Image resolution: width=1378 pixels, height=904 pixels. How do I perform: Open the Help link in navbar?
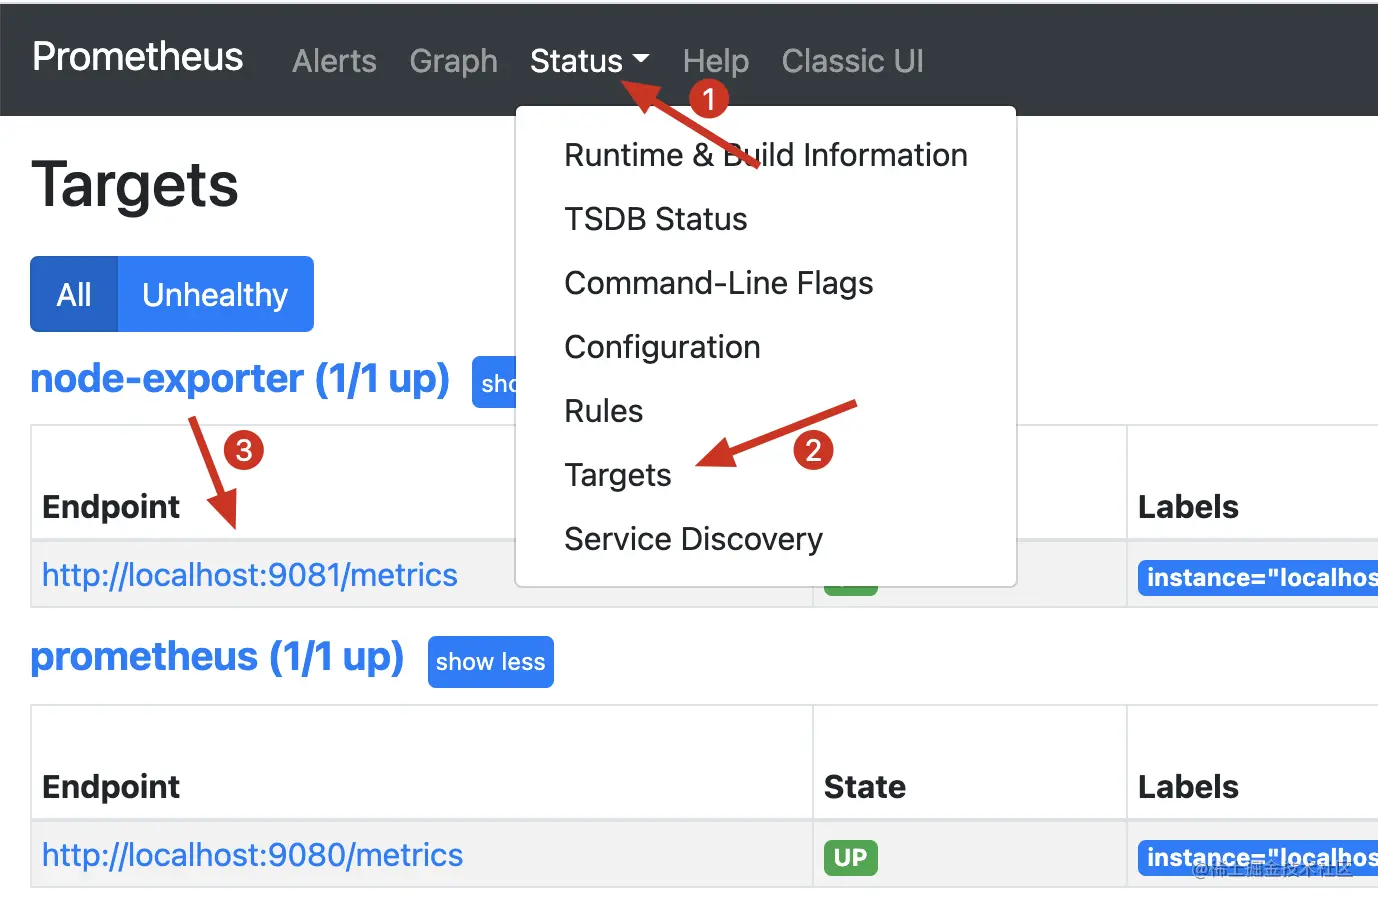716,61
